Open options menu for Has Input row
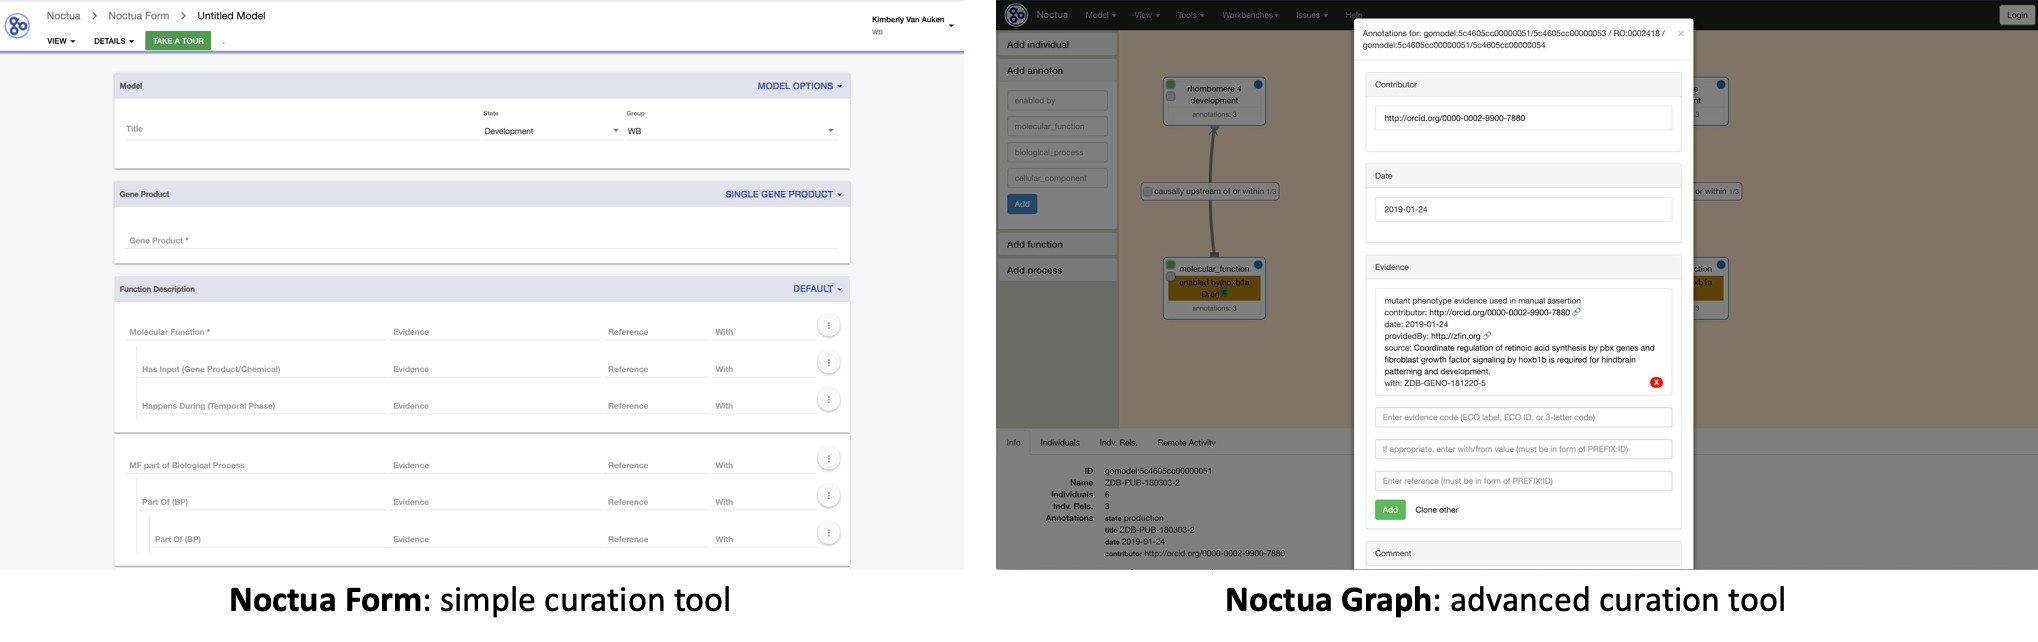Image resolution: width=2038 pixels, height=642 pixels. (828, 363)
